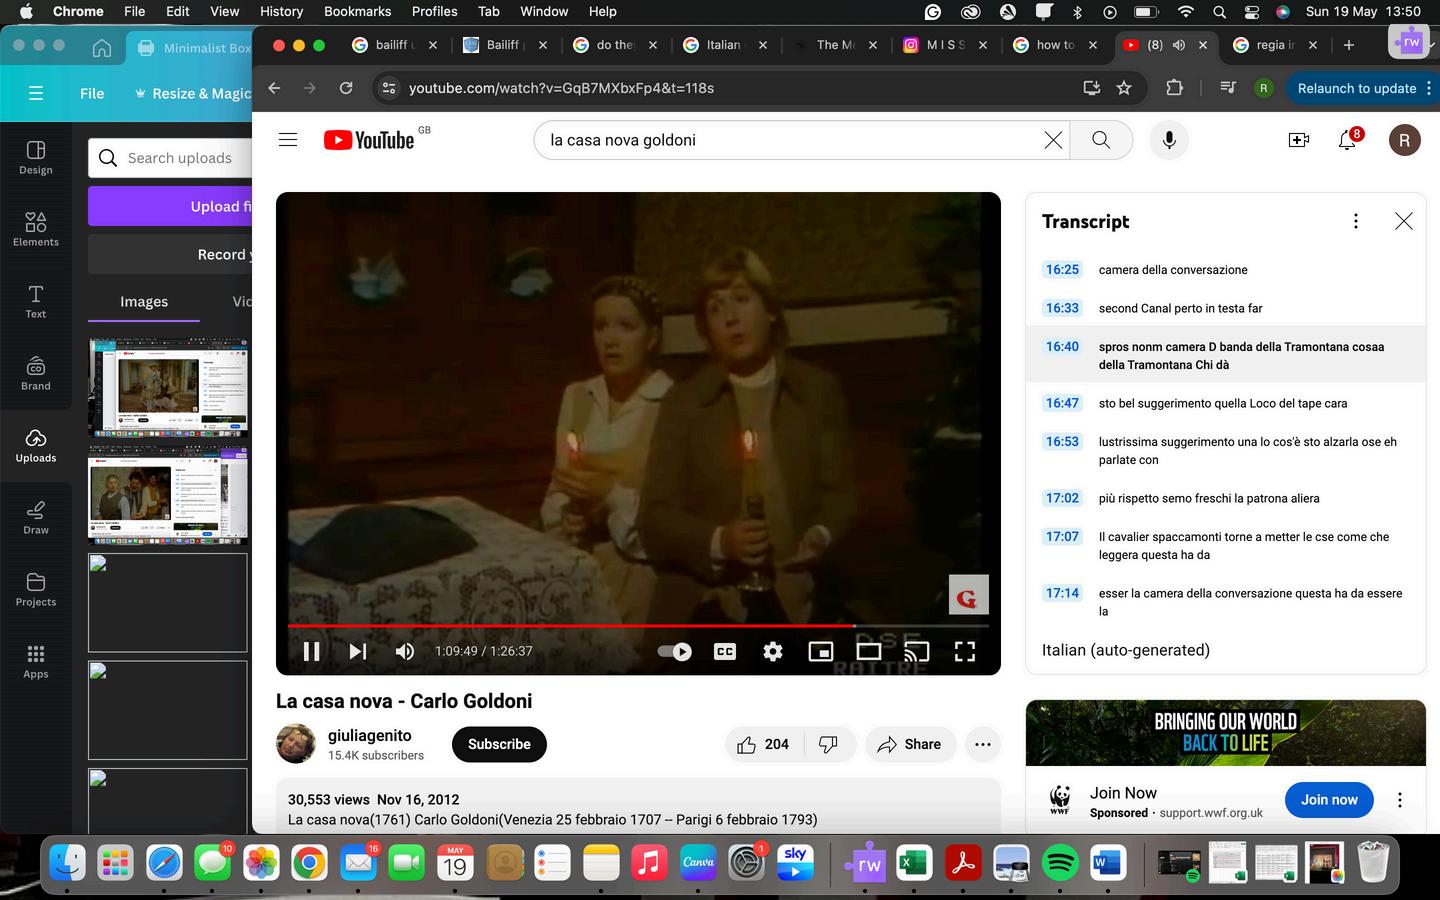Reload the YouTube page

[346, 88]
